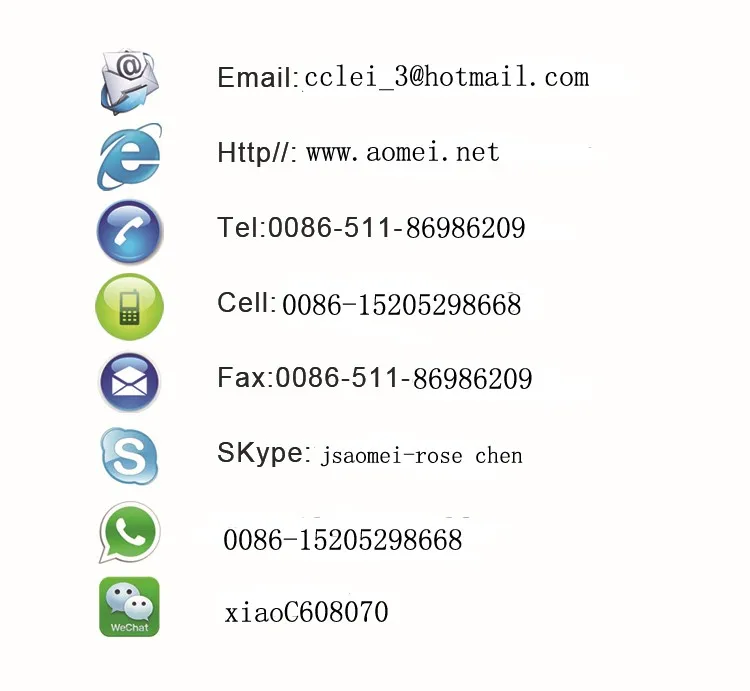Click the blue fax envelope icon

point(129,382)
